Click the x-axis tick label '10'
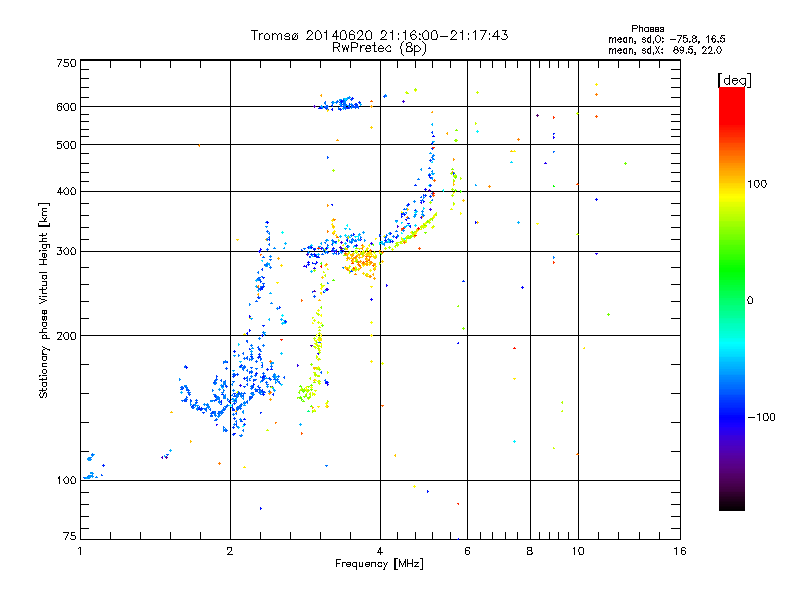This screenshot has height=600, width=800. coord(578,551)
